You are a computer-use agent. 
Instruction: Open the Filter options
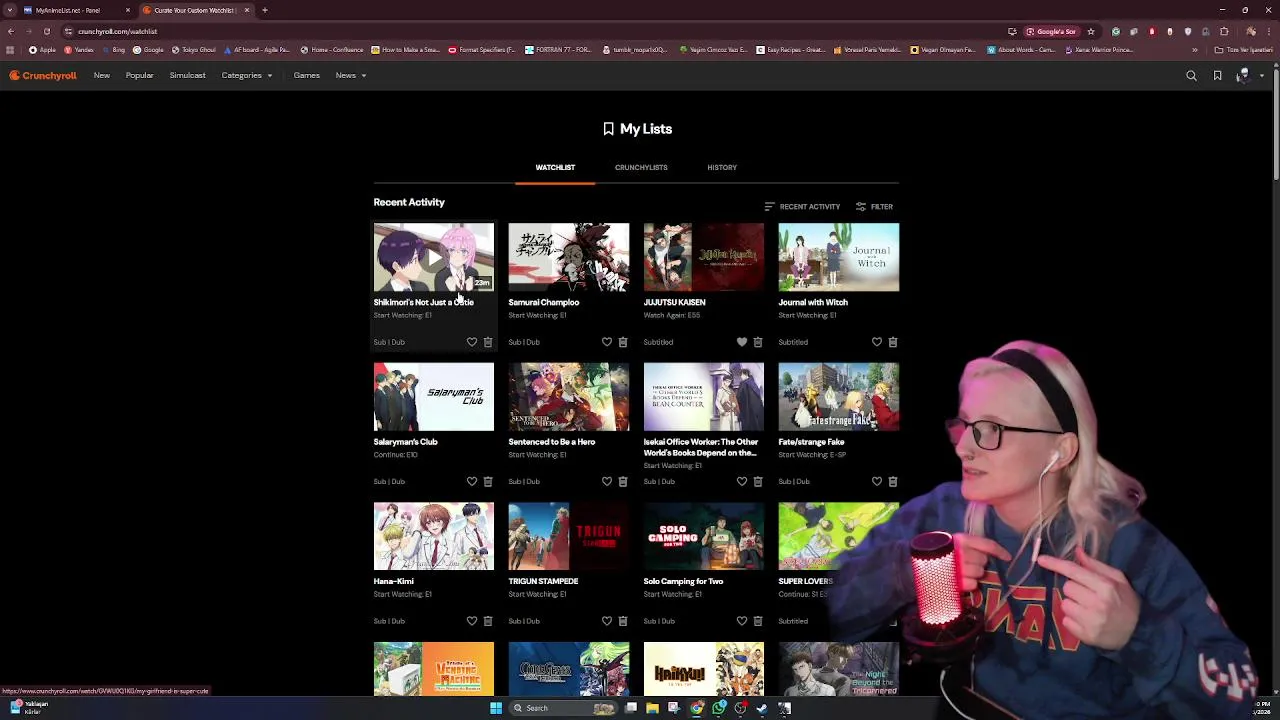pyautogui.click(x=874, y=207)
